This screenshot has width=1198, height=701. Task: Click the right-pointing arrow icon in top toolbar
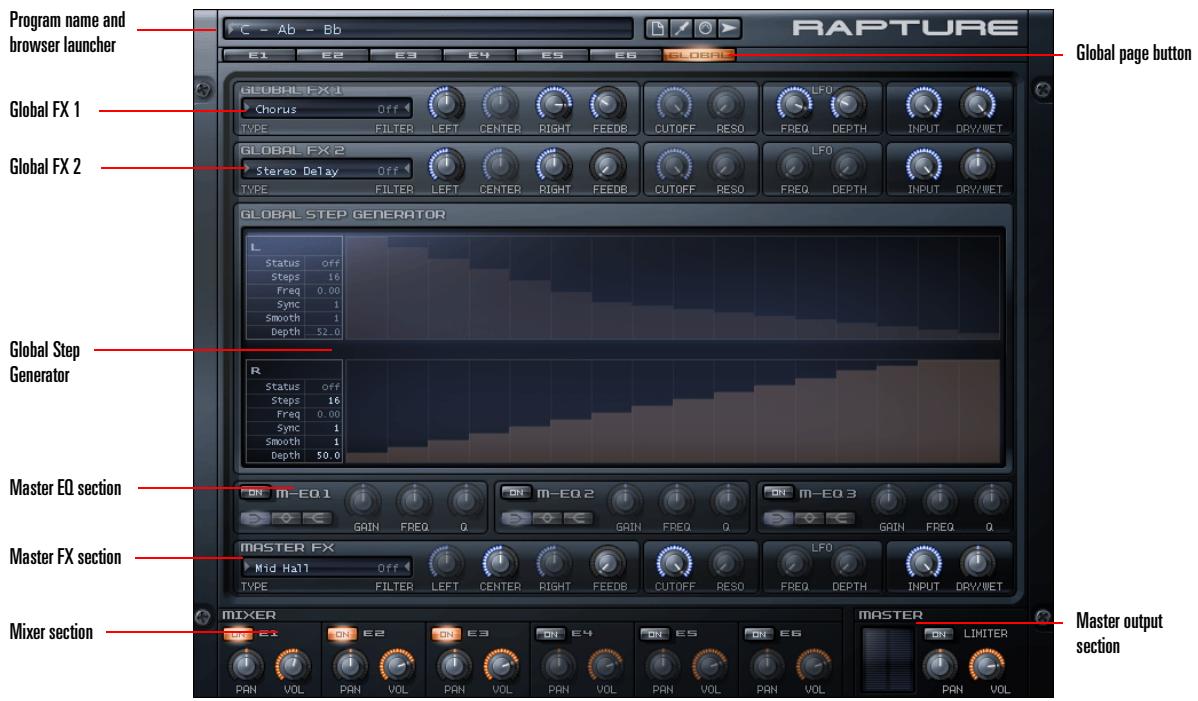[729, 29]
